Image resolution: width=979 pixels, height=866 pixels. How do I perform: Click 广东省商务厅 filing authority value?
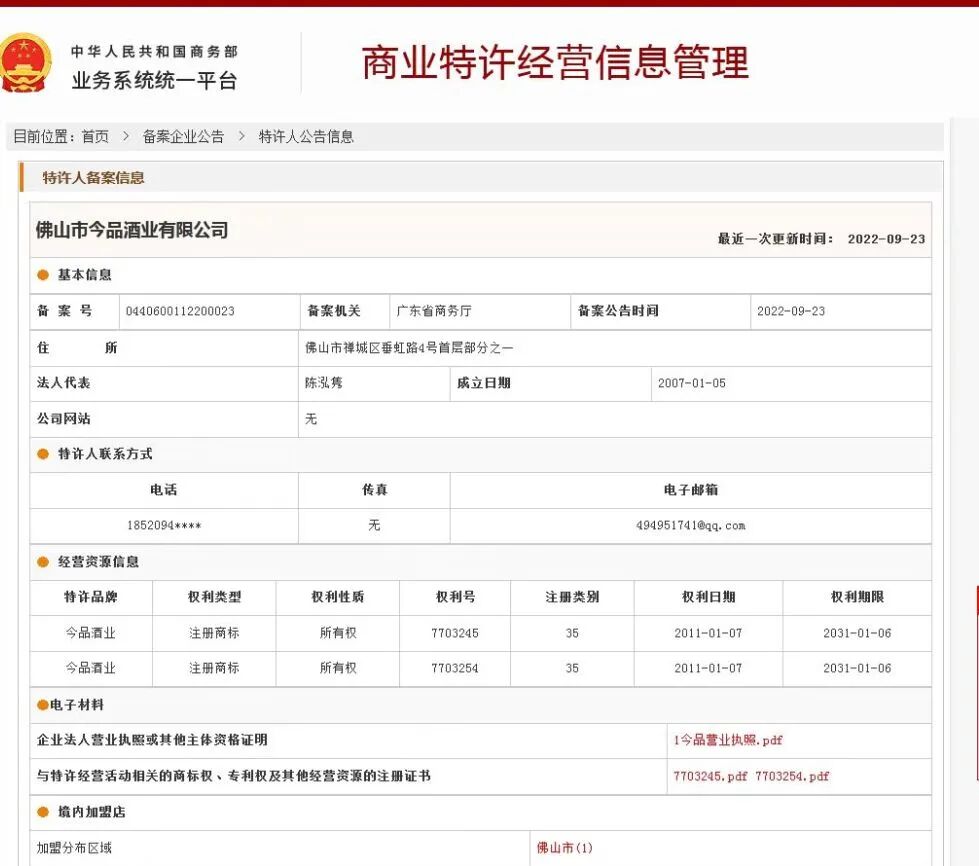point(434,311)
